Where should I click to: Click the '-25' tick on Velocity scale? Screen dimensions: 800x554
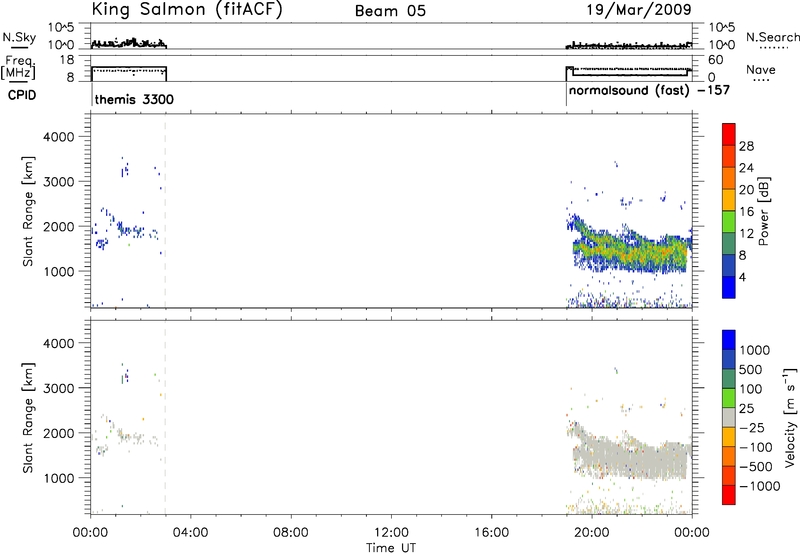pos(753,428)
